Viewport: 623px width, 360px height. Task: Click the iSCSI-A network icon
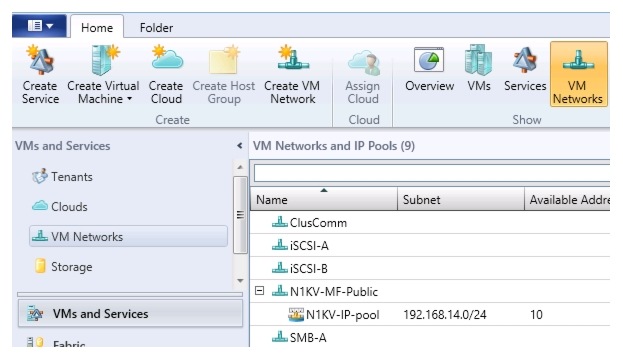(280, 245)
